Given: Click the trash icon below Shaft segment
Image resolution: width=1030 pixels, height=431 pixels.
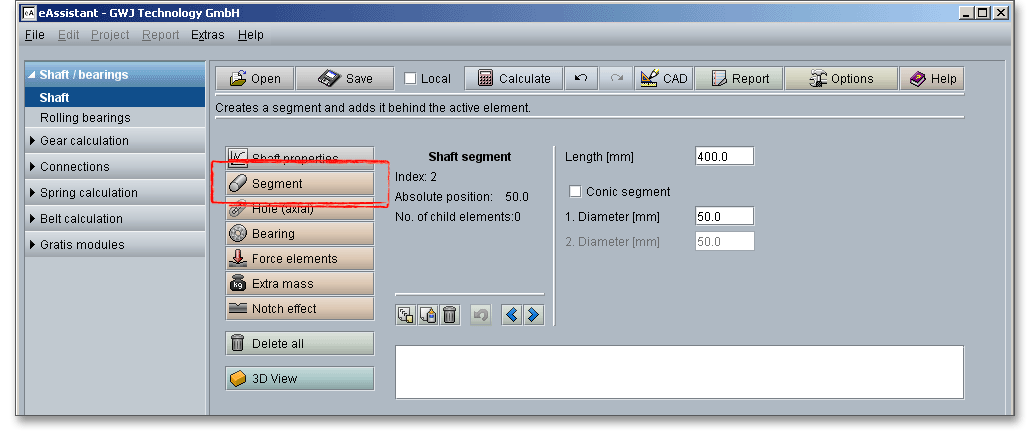Looking at the screenshot, I should pyautogui.click(x=450, y=315).
